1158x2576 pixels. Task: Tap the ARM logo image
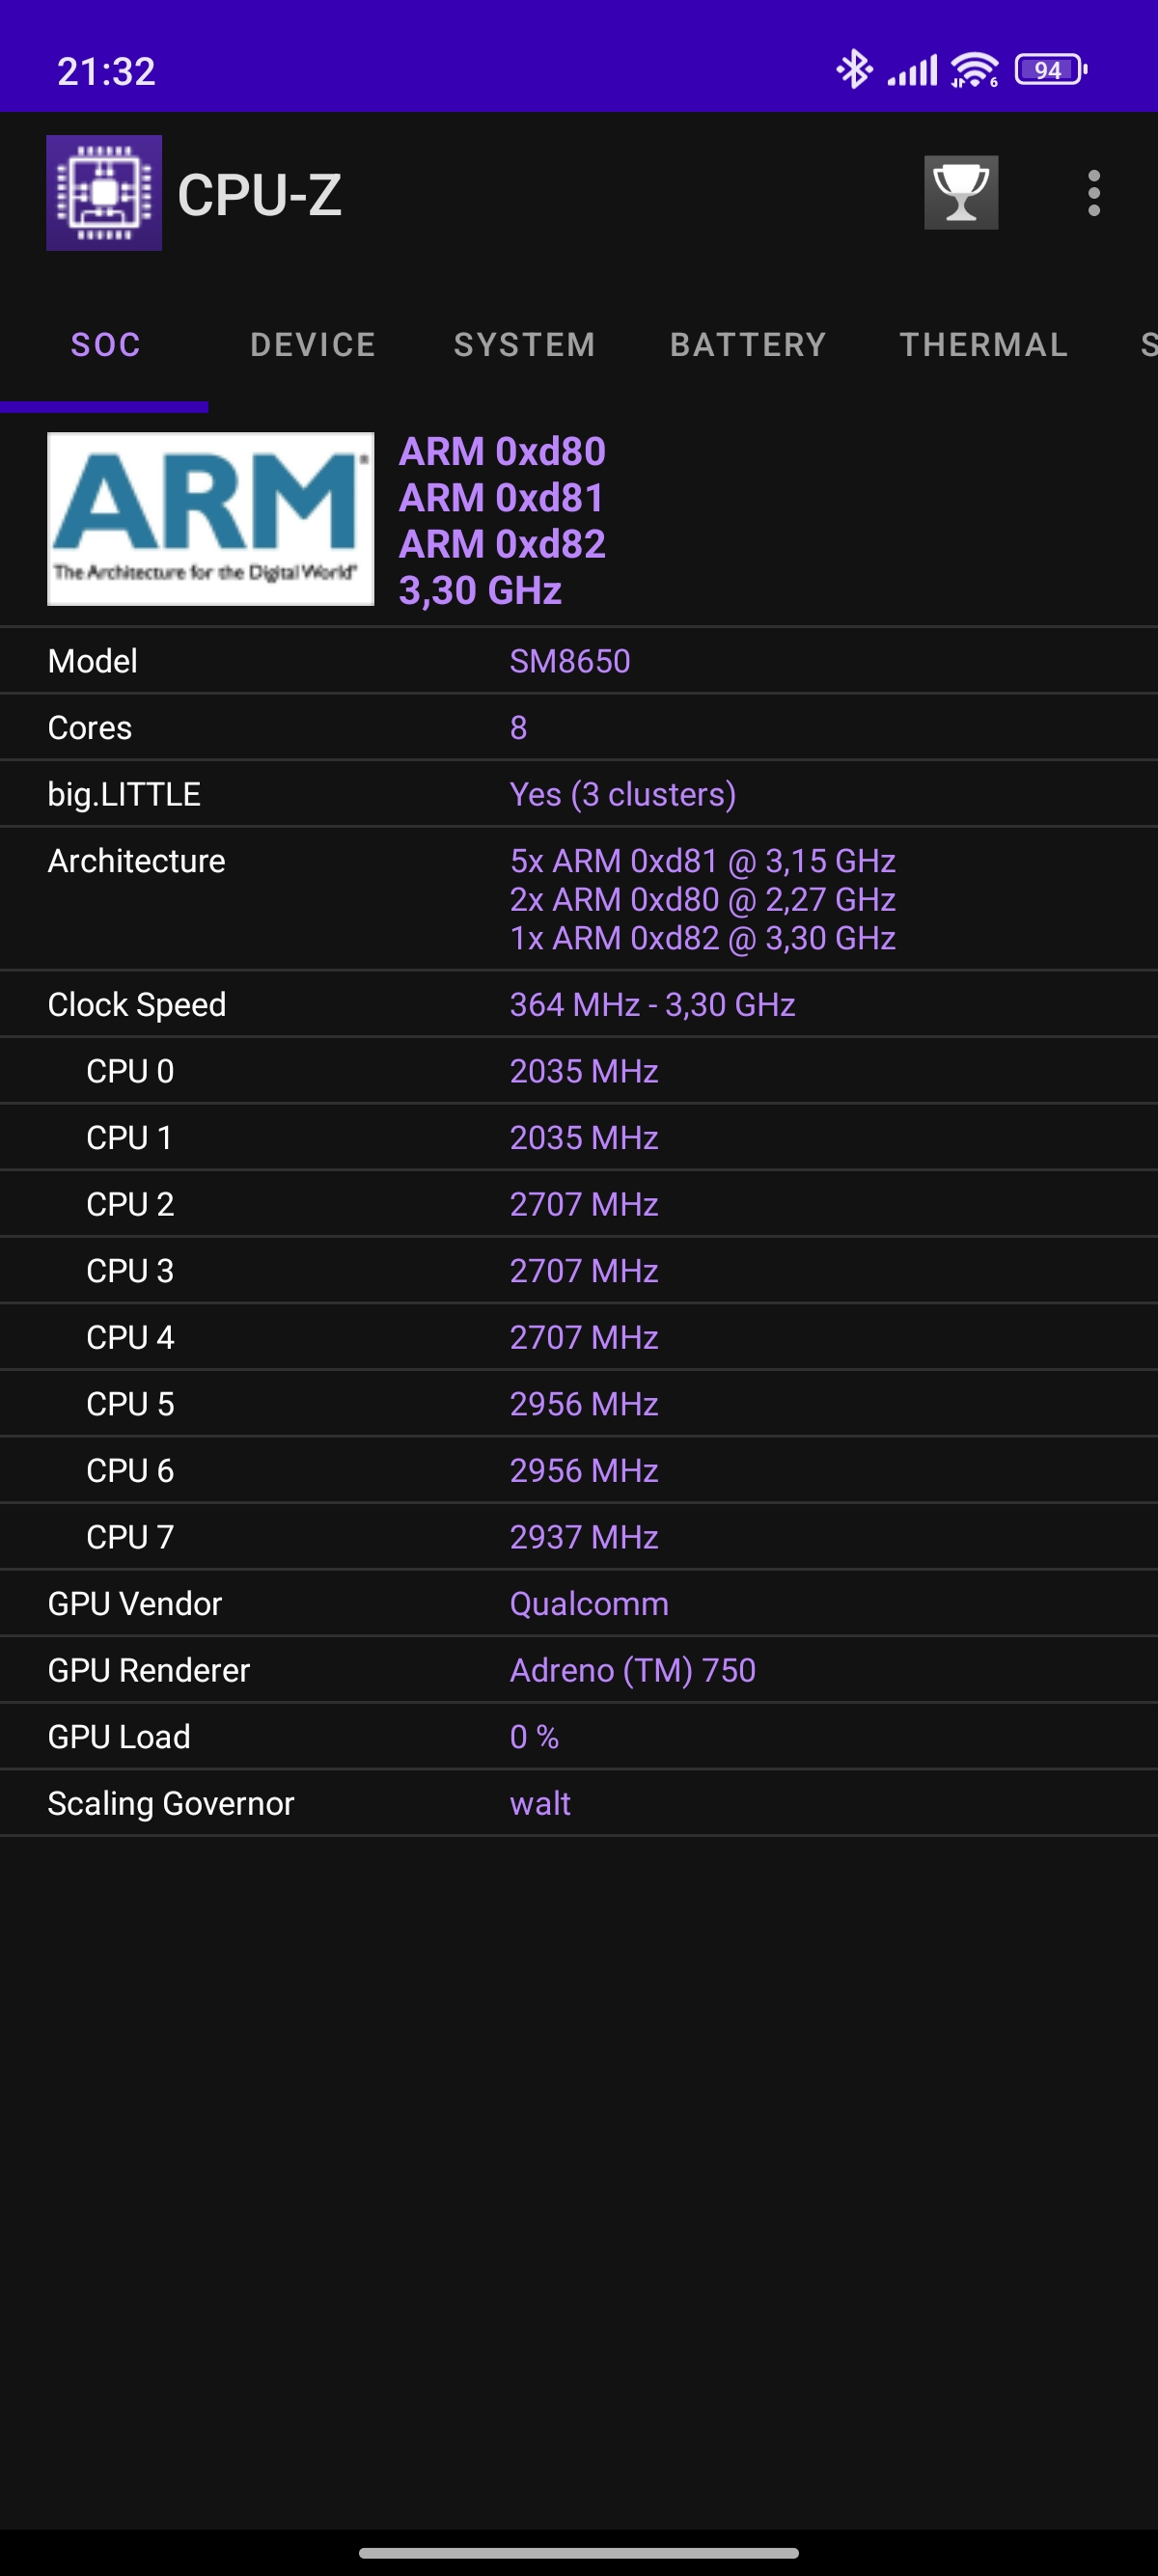tap(211, 519)
